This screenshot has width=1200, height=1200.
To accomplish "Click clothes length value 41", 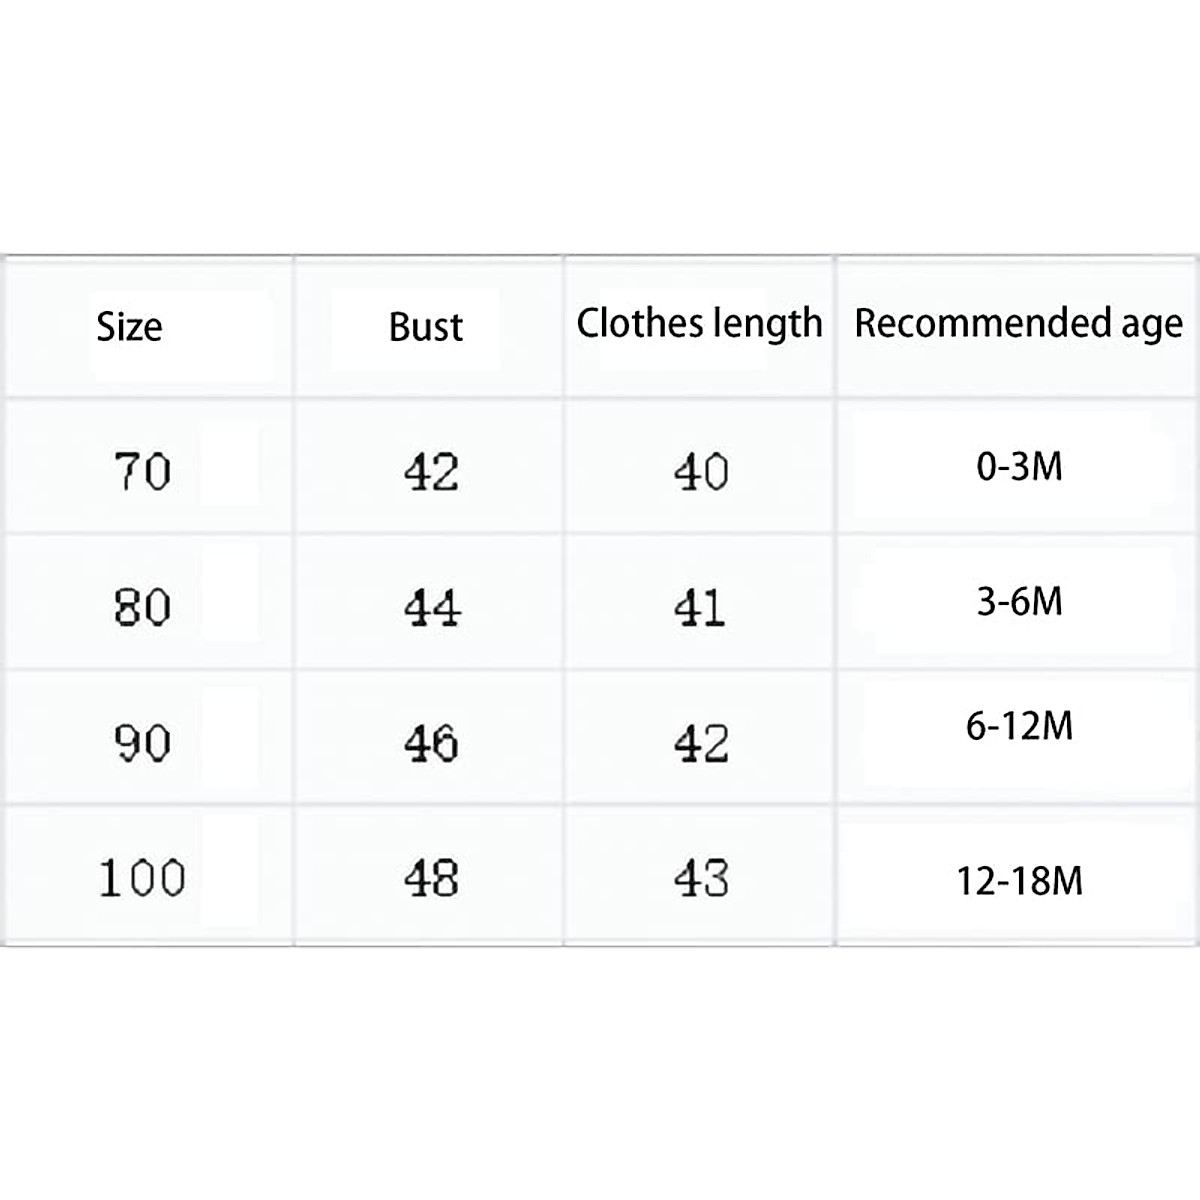I will tap(700, 607).
